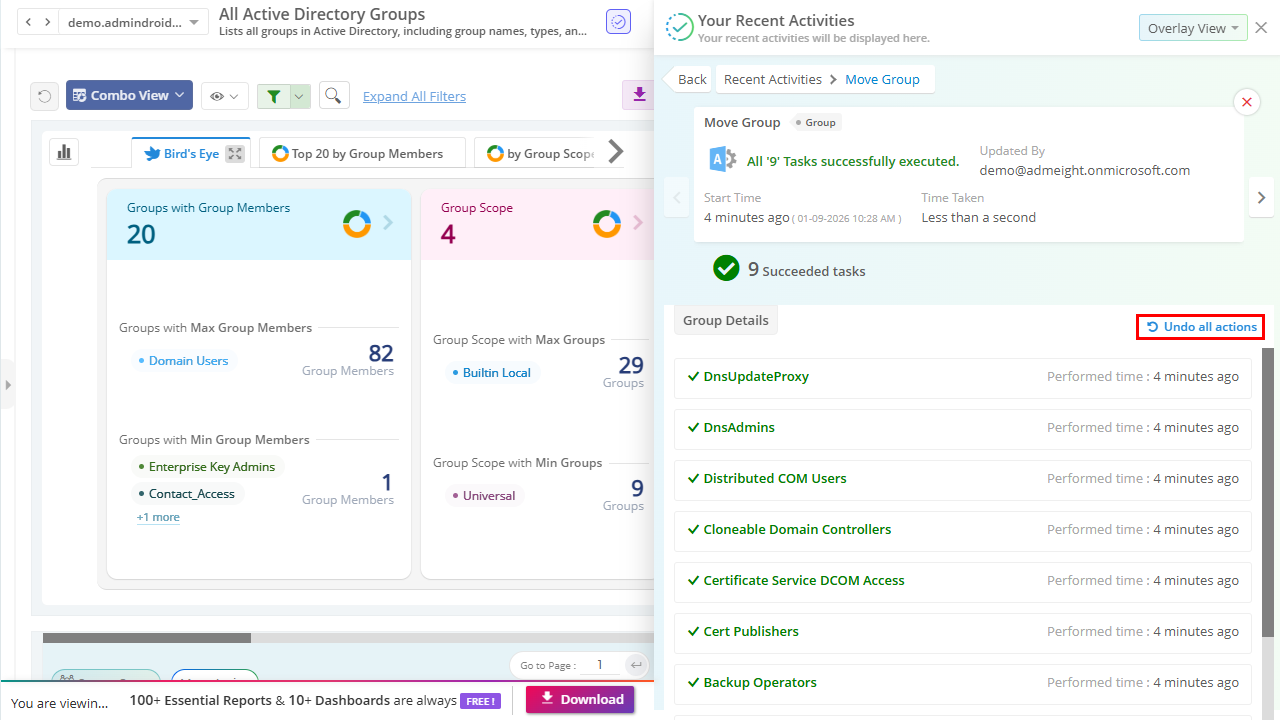This screenshot has height=720, width=1280.
Task: Click Universal scope tag
Action: point(483,496)
